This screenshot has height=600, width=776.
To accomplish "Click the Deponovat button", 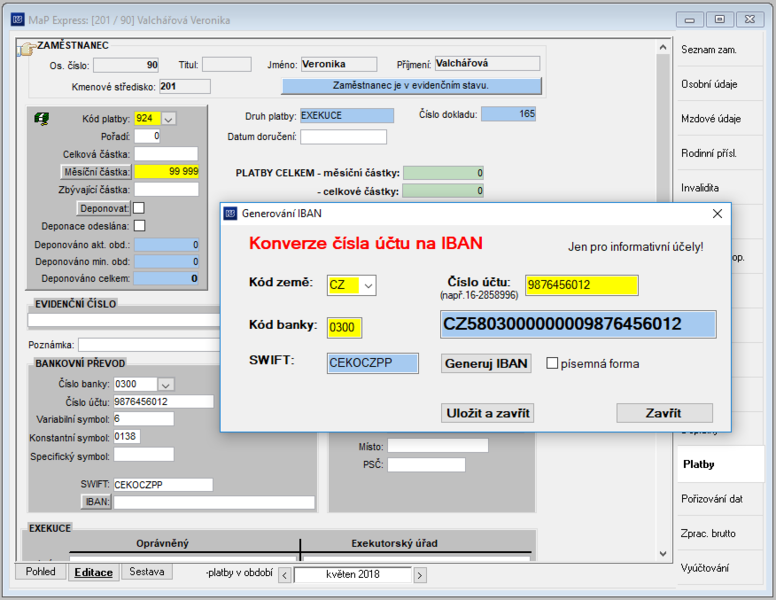I will tap(103, 208).
